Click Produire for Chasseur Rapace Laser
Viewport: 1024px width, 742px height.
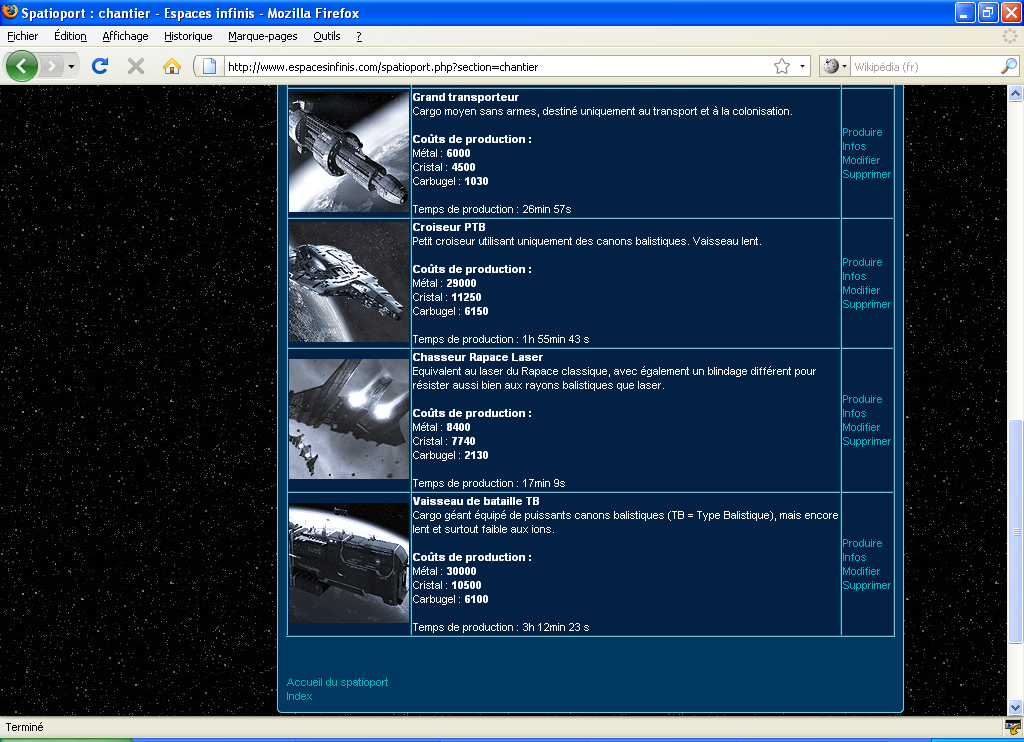coord(862,399)
